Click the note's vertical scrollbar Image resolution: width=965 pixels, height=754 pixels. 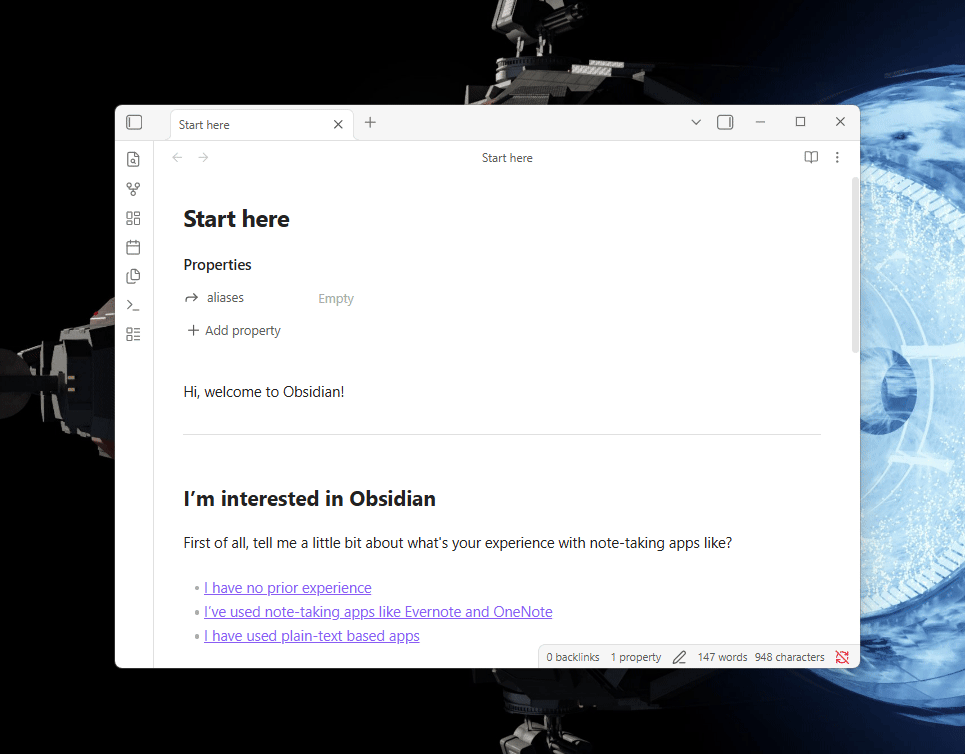[x=854, y=265]
